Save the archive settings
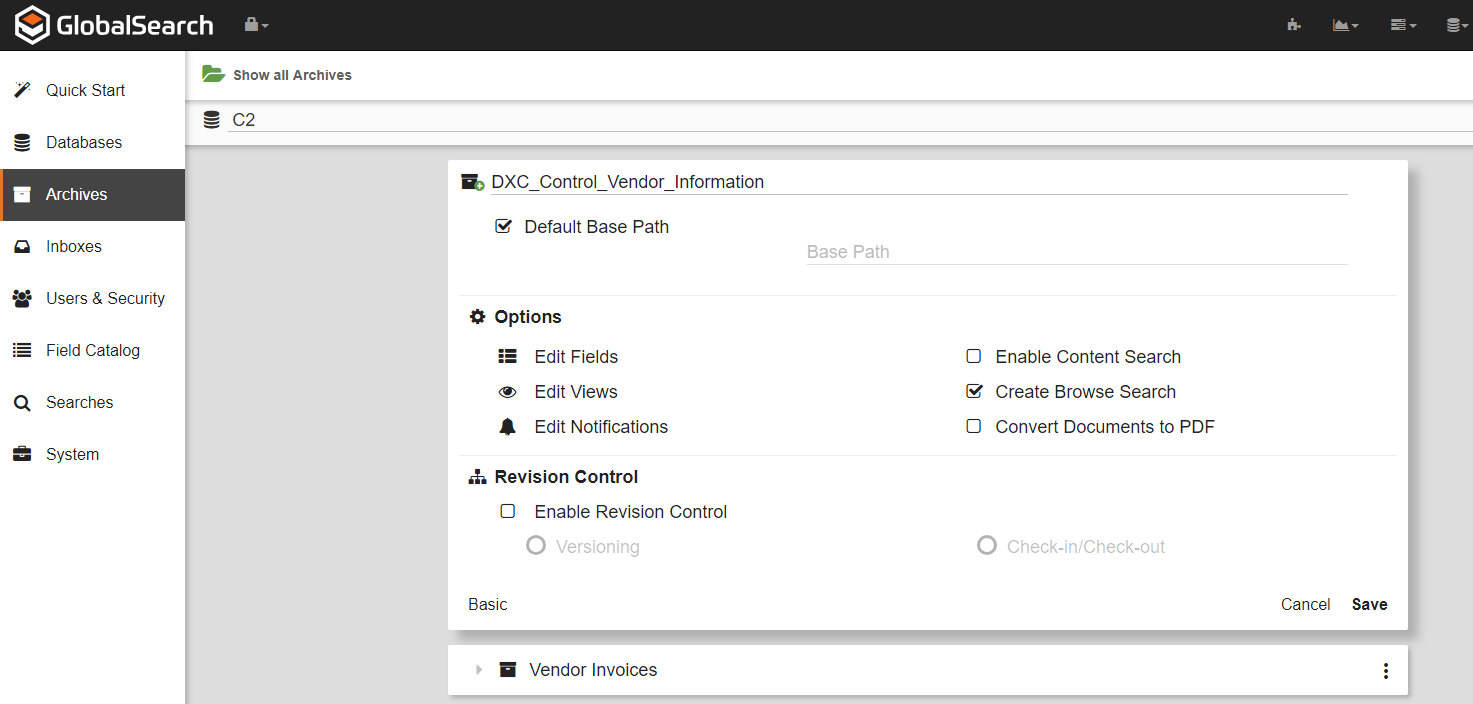 point(1369,604)
